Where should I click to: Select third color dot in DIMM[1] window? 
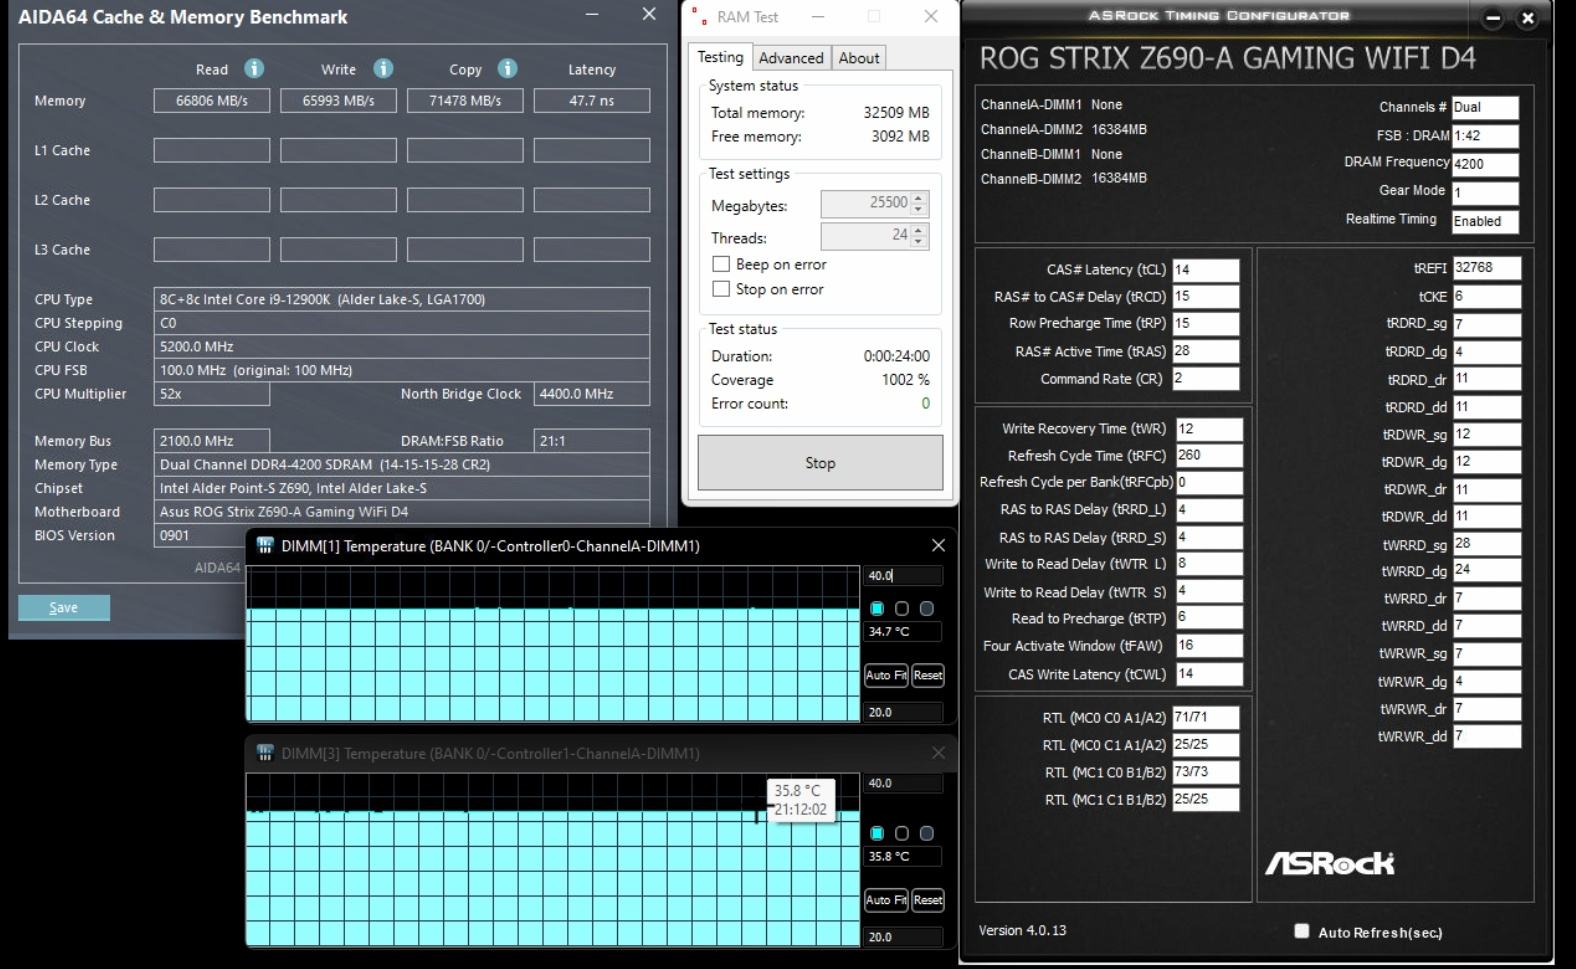tap(927, 608)
